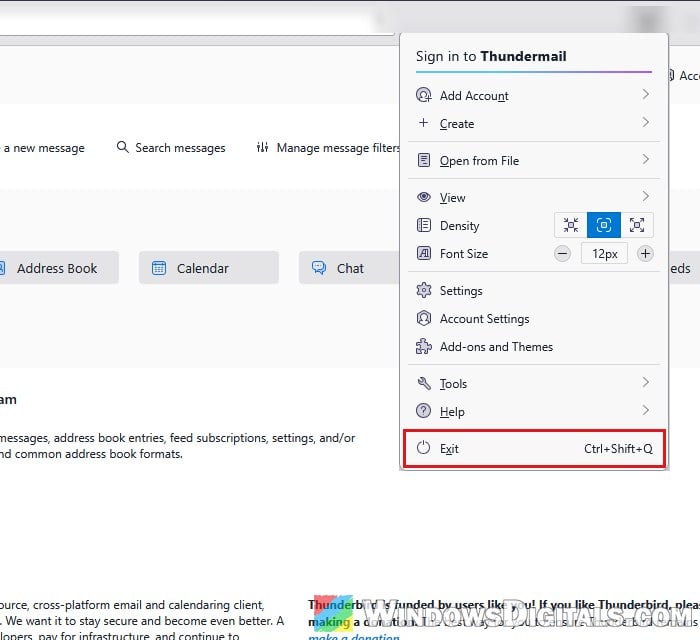The height and width of the screenshot is (640, 700).
Task: Open Settings from the app menu
Action: tap(534, 291)
